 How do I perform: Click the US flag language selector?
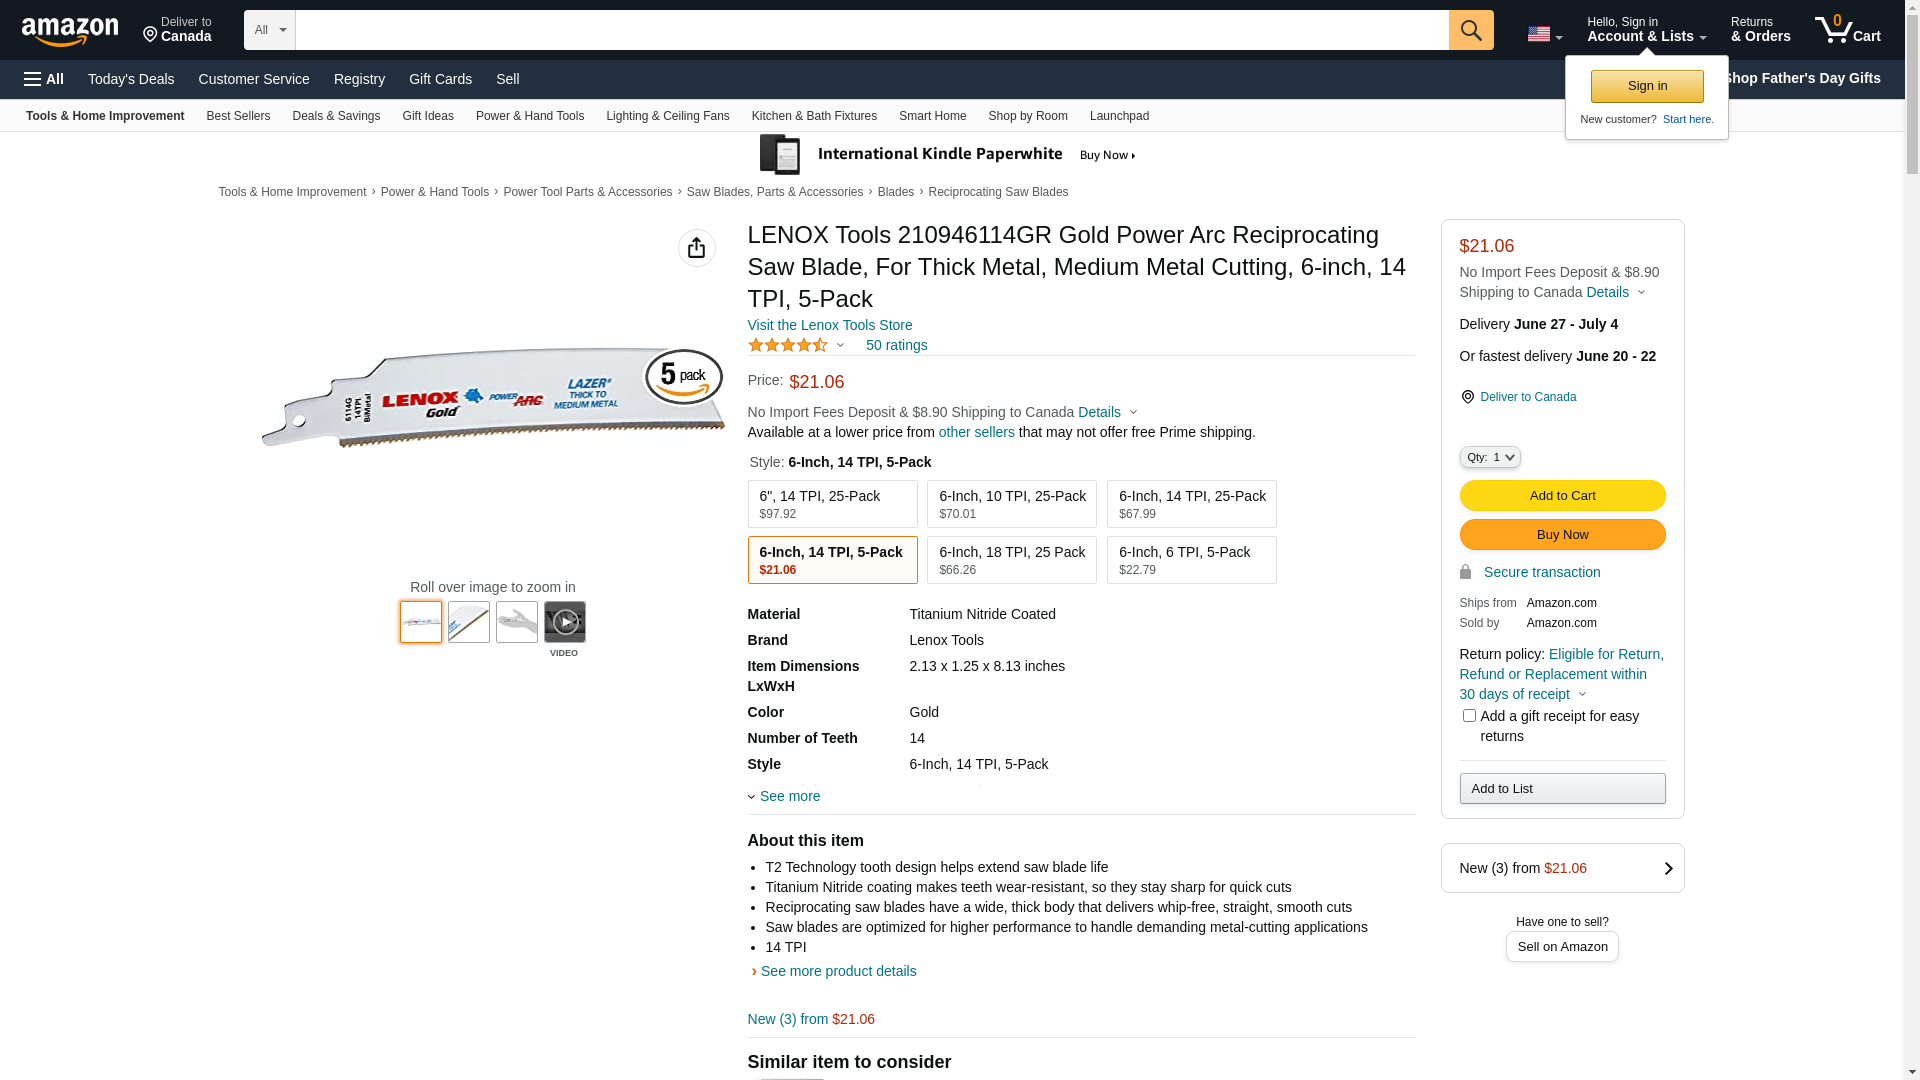1543,34
